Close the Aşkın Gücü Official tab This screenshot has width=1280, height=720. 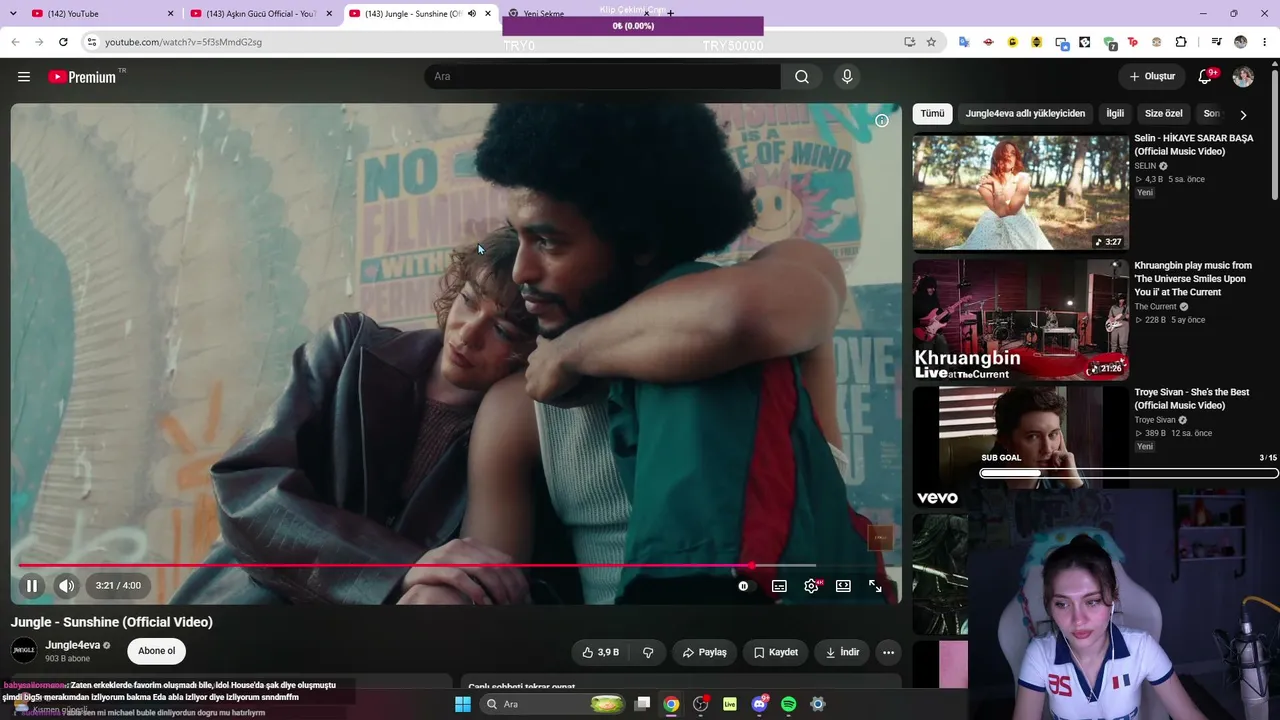coord(329,14)
